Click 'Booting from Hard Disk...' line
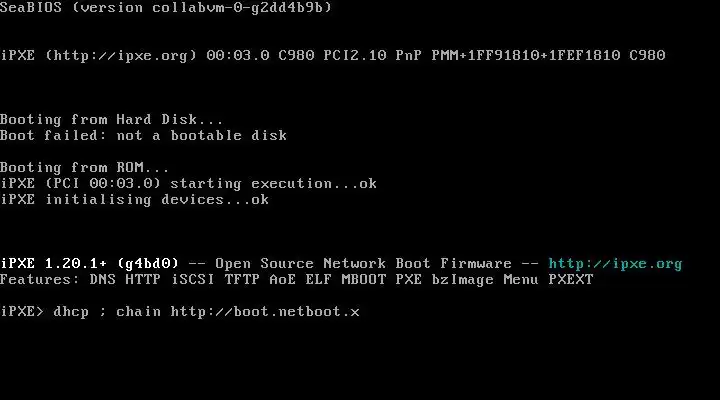Image resolution: width=720 pixels, height=400 pixels. tap(111, 119)
